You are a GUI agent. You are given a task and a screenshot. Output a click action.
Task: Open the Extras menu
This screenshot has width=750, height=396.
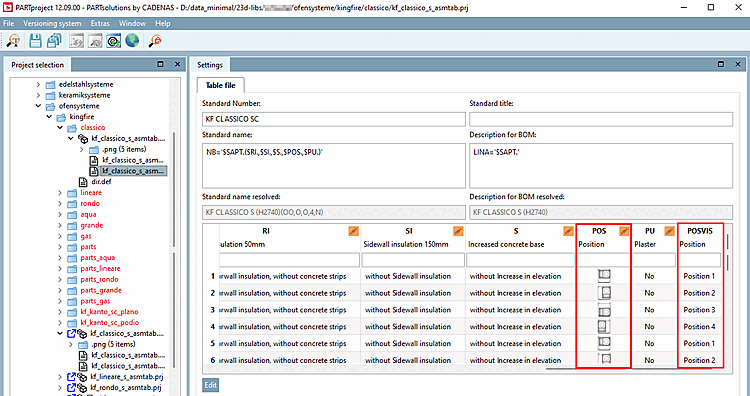100,23
